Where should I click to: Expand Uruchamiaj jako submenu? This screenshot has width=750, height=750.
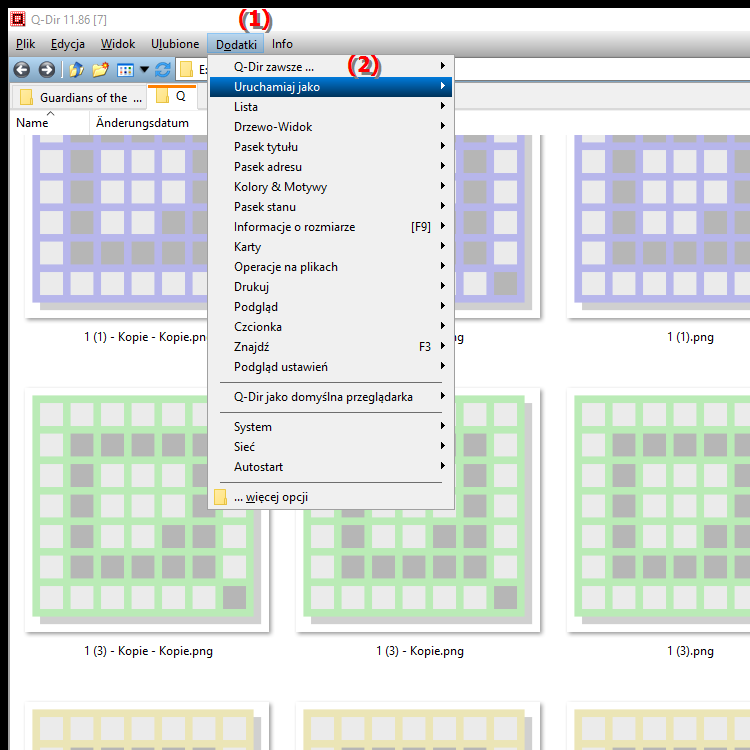pyautogui.click(x=331, y=87)
